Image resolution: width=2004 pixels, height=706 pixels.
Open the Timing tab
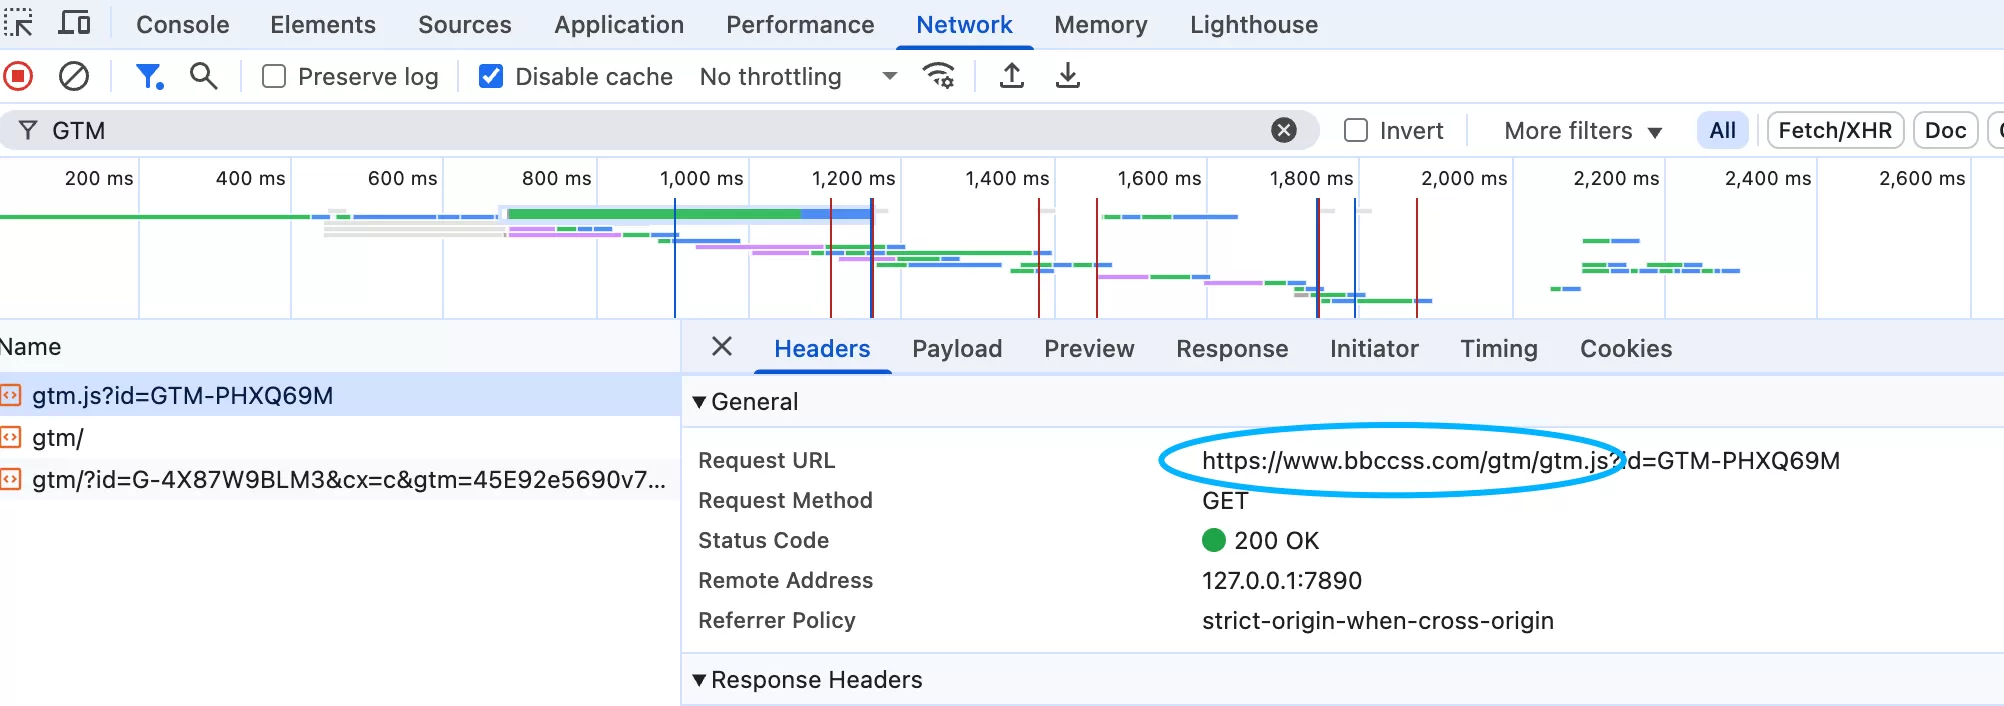pos(1499,348)
